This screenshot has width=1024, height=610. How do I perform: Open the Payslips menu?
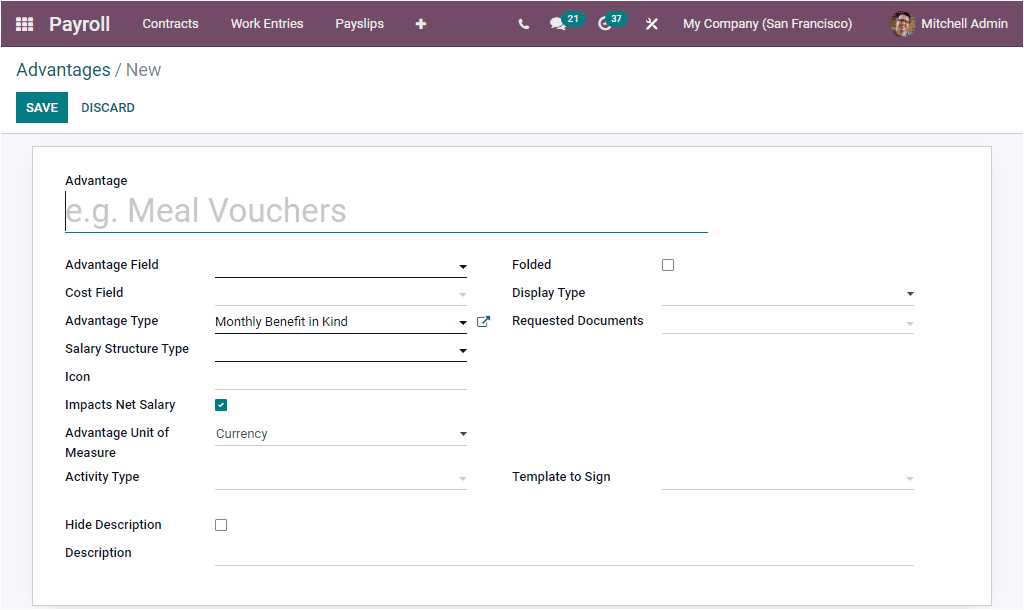359,23
